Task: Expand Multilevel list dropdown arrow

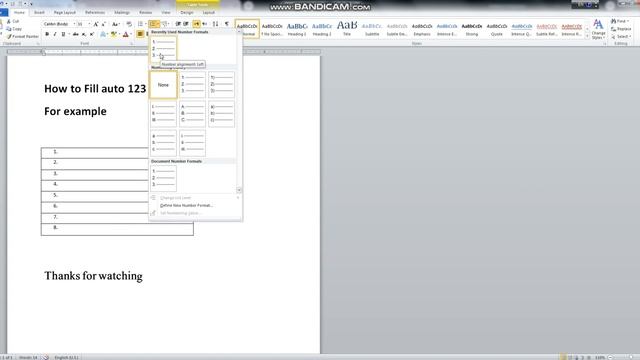Action: 169,24
